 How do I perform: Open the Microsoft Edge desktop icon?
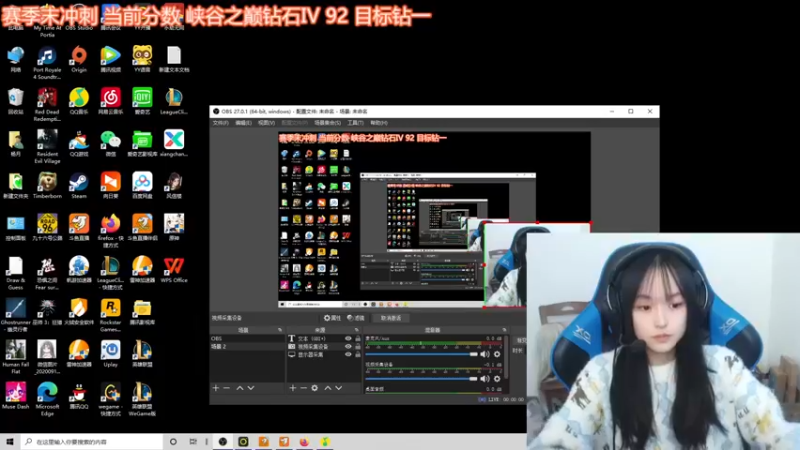coord(47,399)
